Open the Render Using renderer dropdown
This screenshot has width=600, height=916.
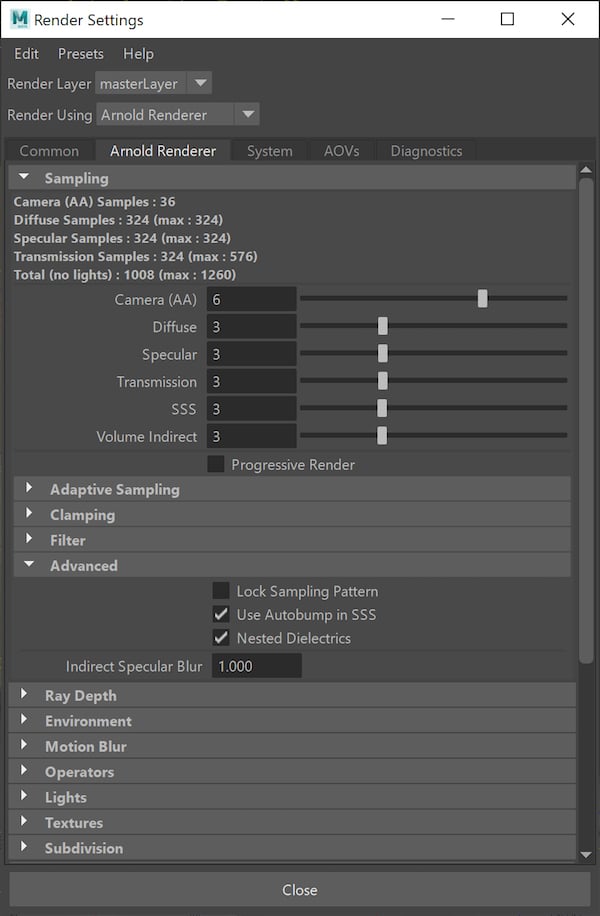[246, 114]
